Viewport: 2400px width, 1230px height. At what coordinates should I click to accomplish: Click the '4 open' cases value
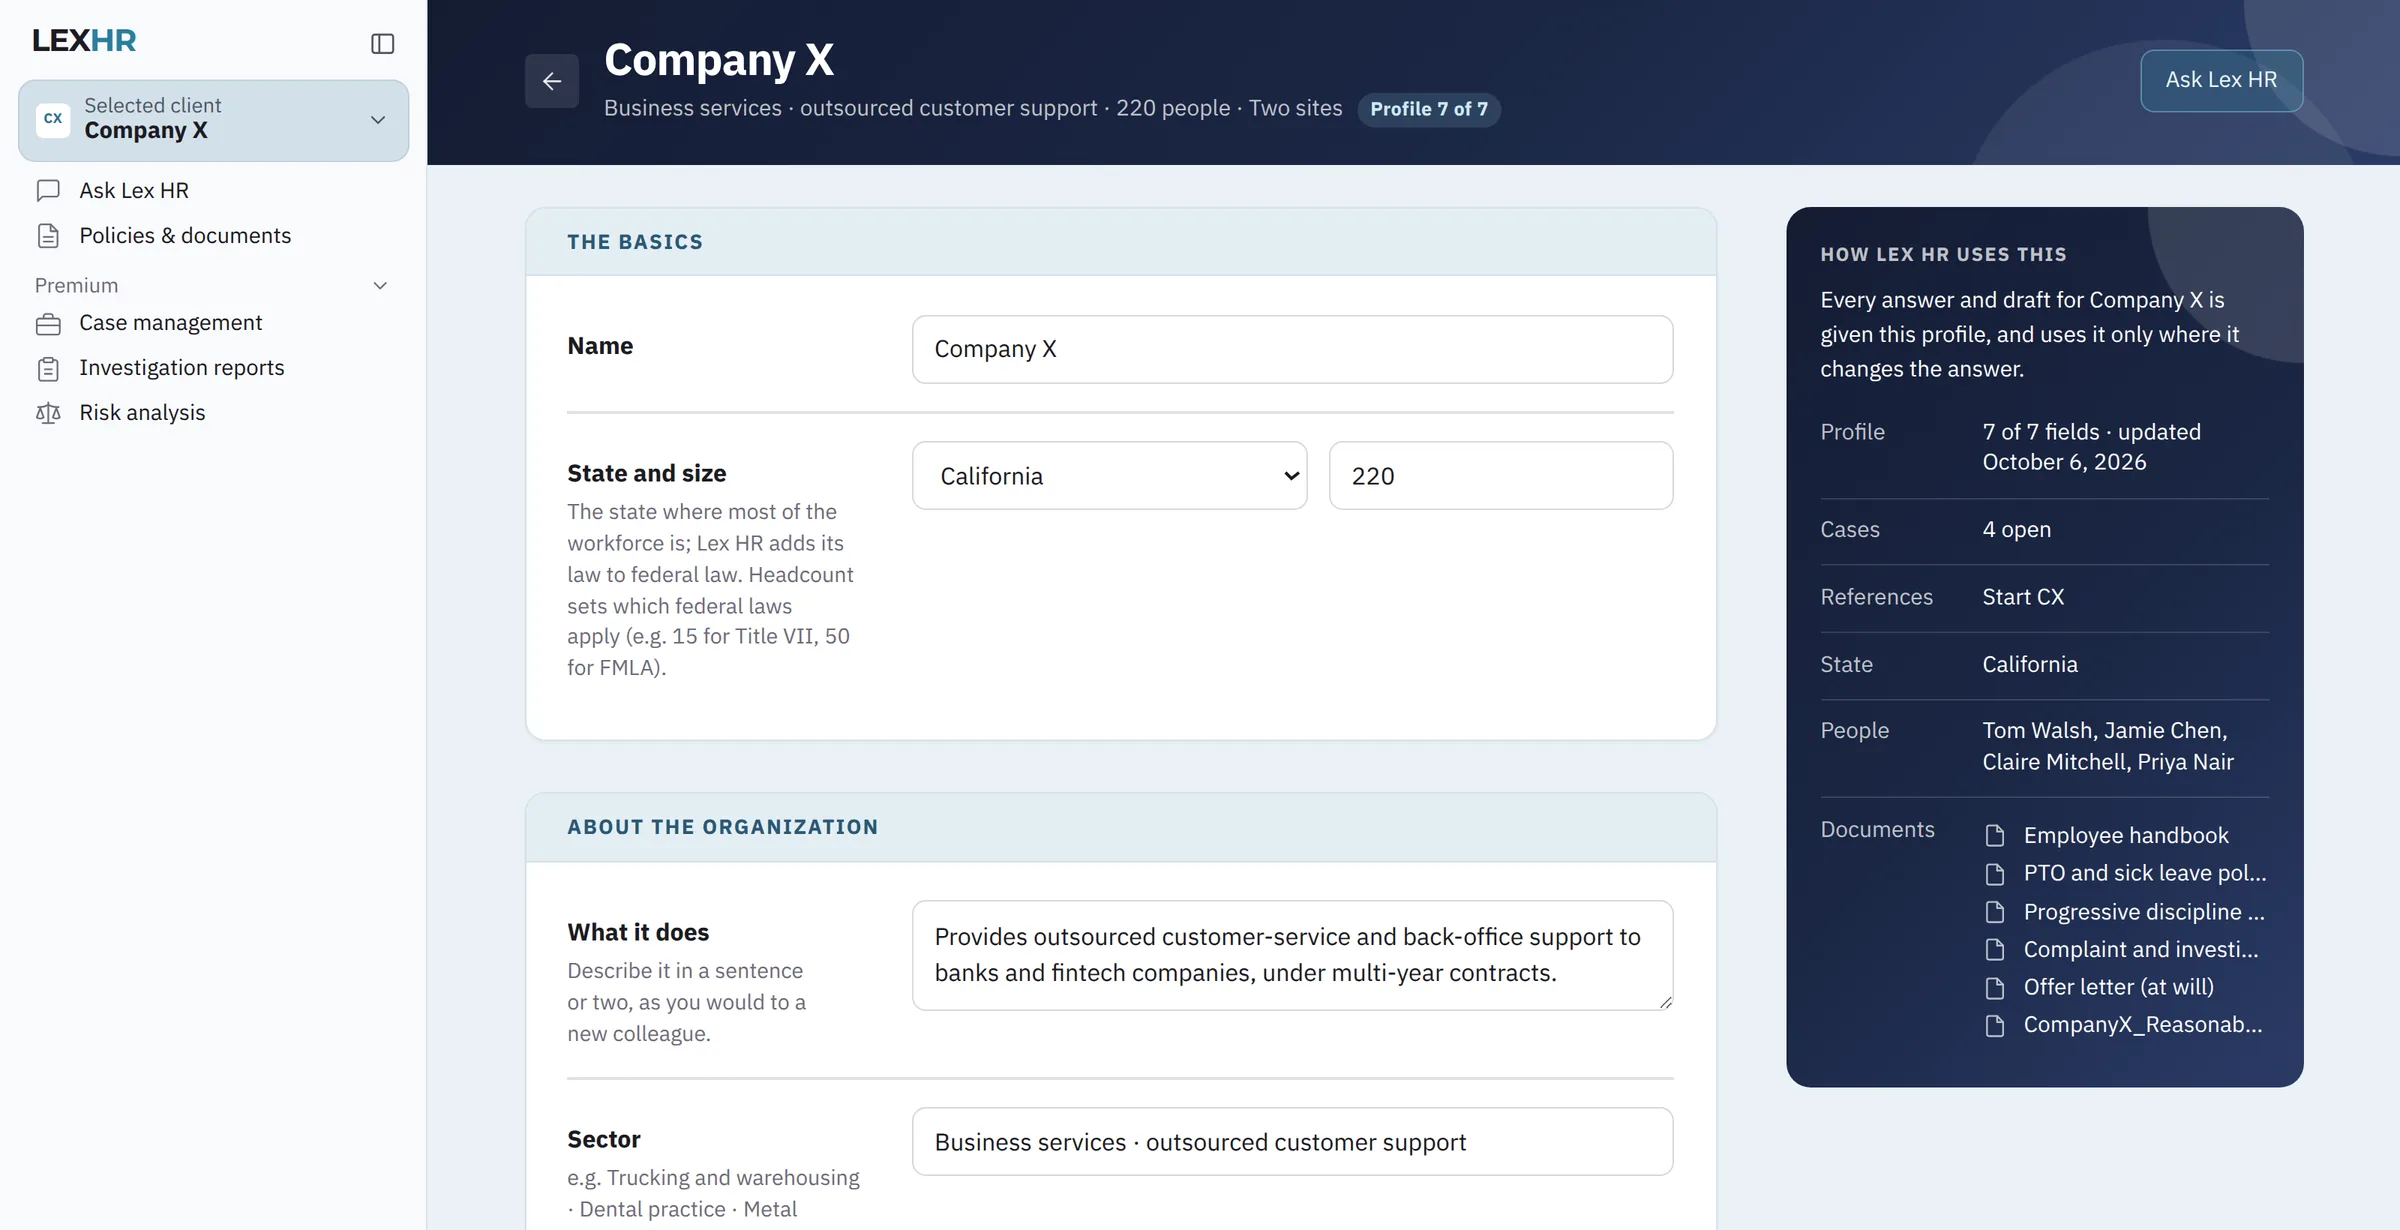[x=2017, y=530]
